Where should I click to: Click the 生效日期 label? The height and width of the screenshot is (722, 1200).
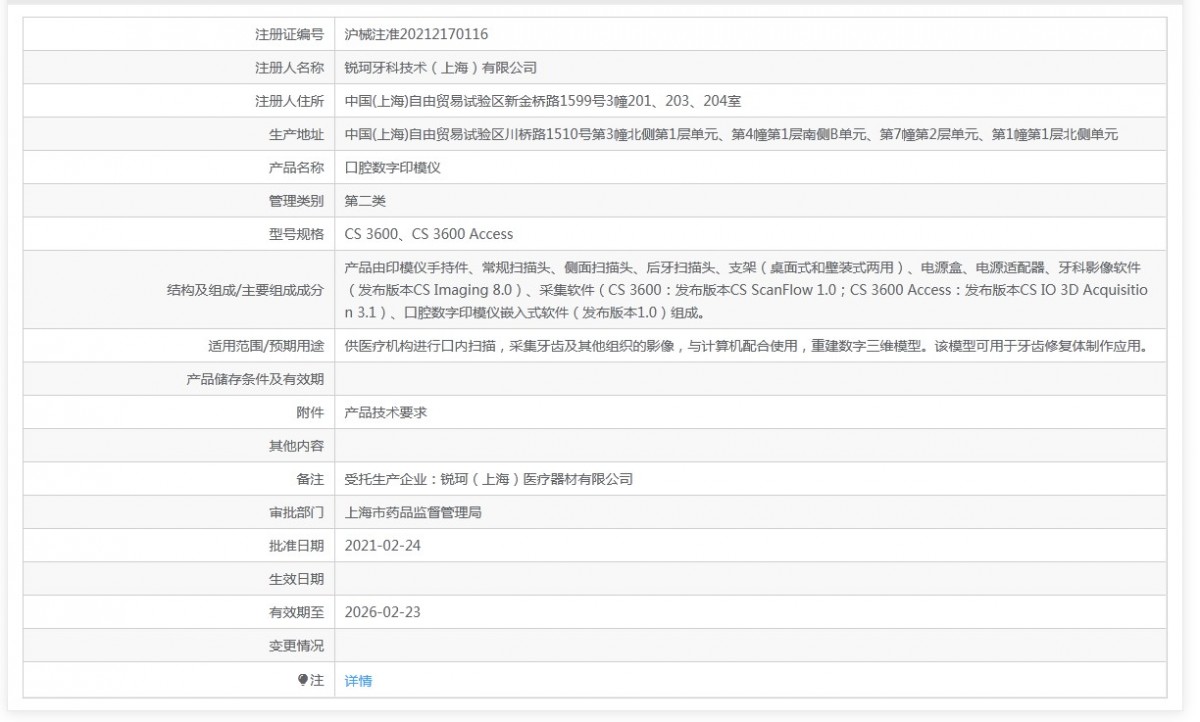point(296,579)
